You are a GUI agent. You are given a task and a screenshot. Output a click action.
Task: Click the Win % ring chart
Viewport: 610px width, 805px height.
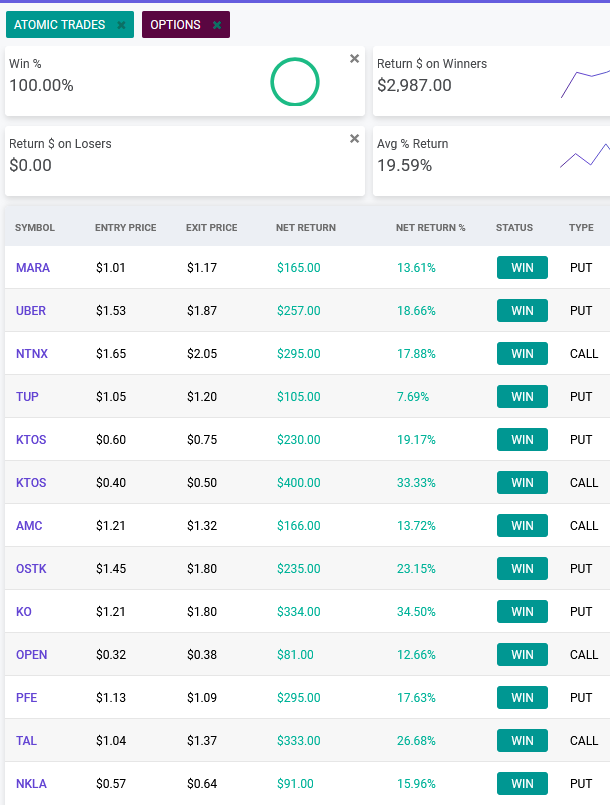click(295, 82)
